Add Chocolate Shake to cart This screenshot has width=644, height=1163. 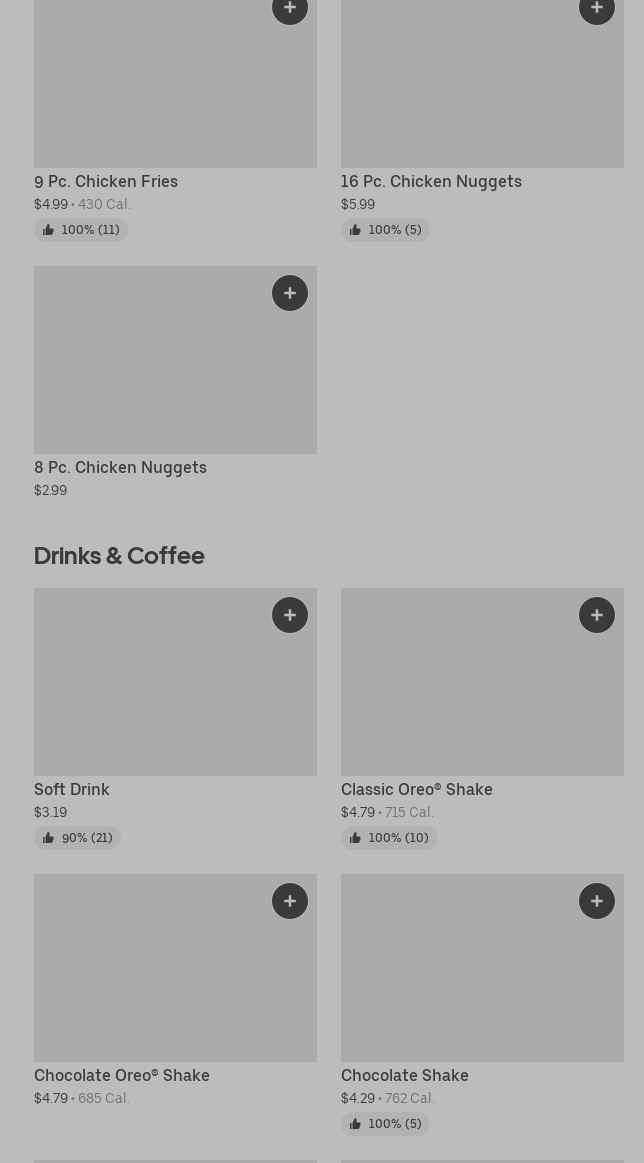point(597,901)
